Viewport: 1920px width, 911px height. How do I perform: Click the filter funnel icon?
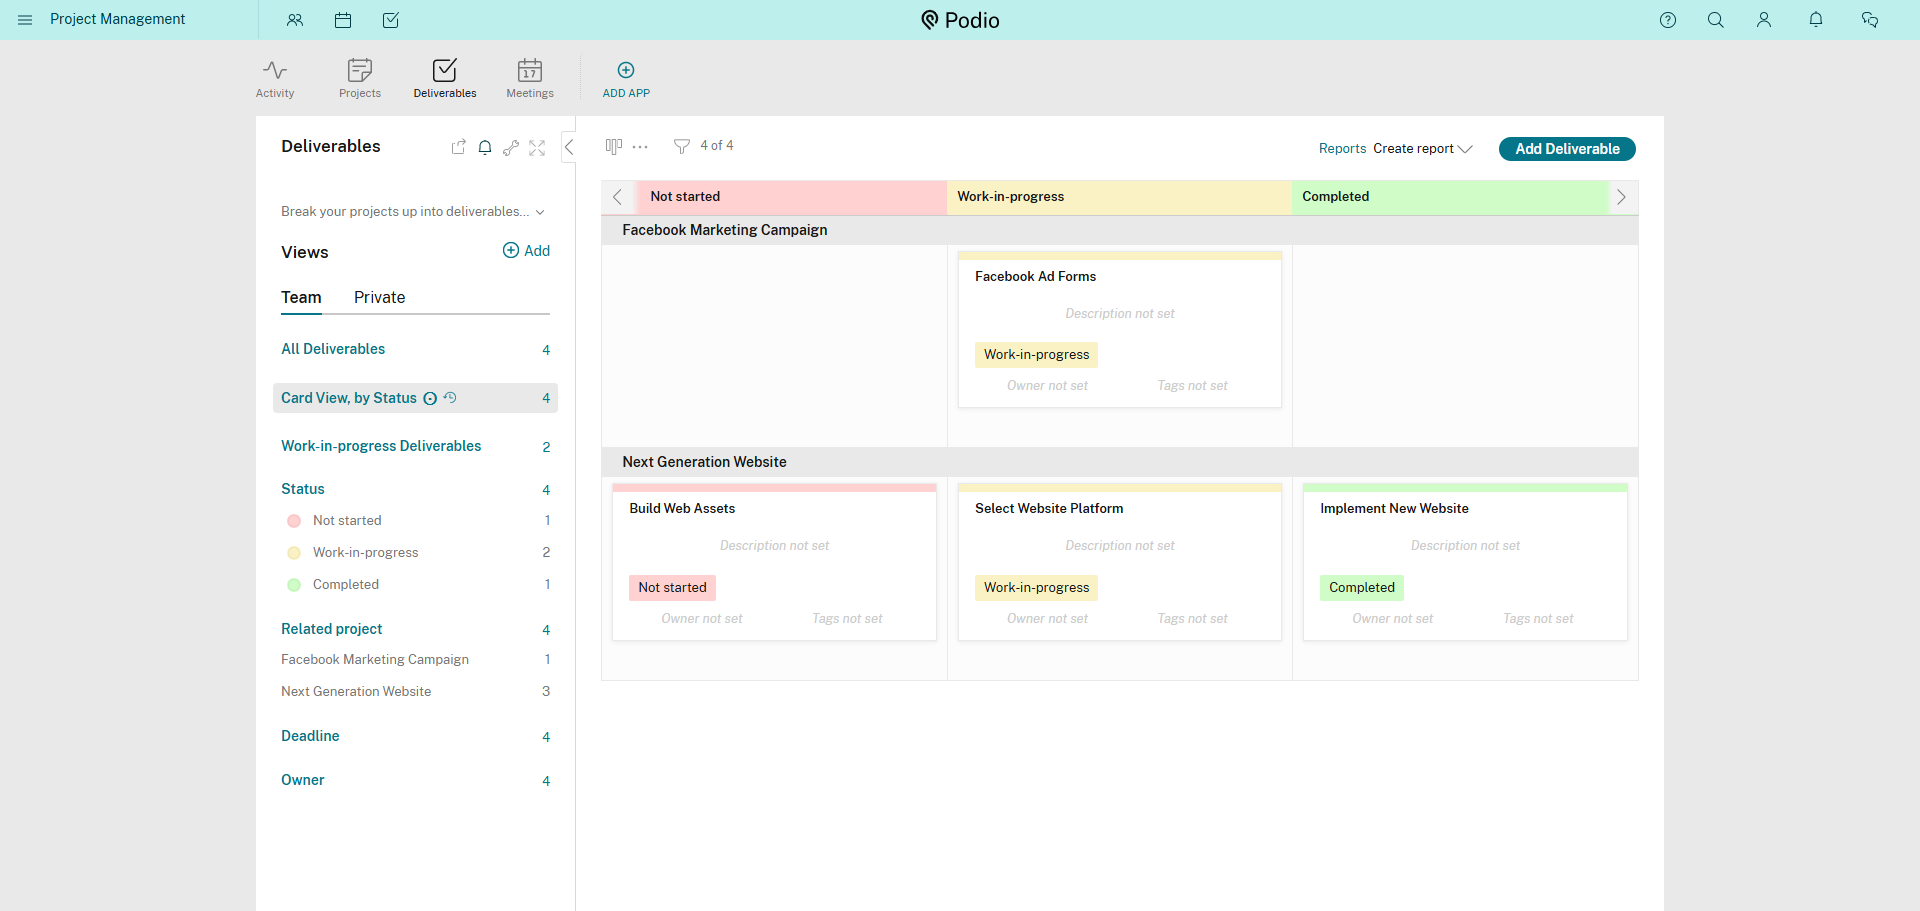click(682, 146)
